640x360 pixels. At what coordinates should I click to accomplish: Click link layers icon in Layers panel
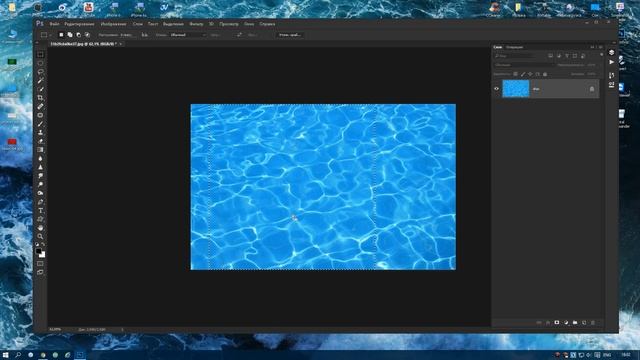(x=539, y=322)
